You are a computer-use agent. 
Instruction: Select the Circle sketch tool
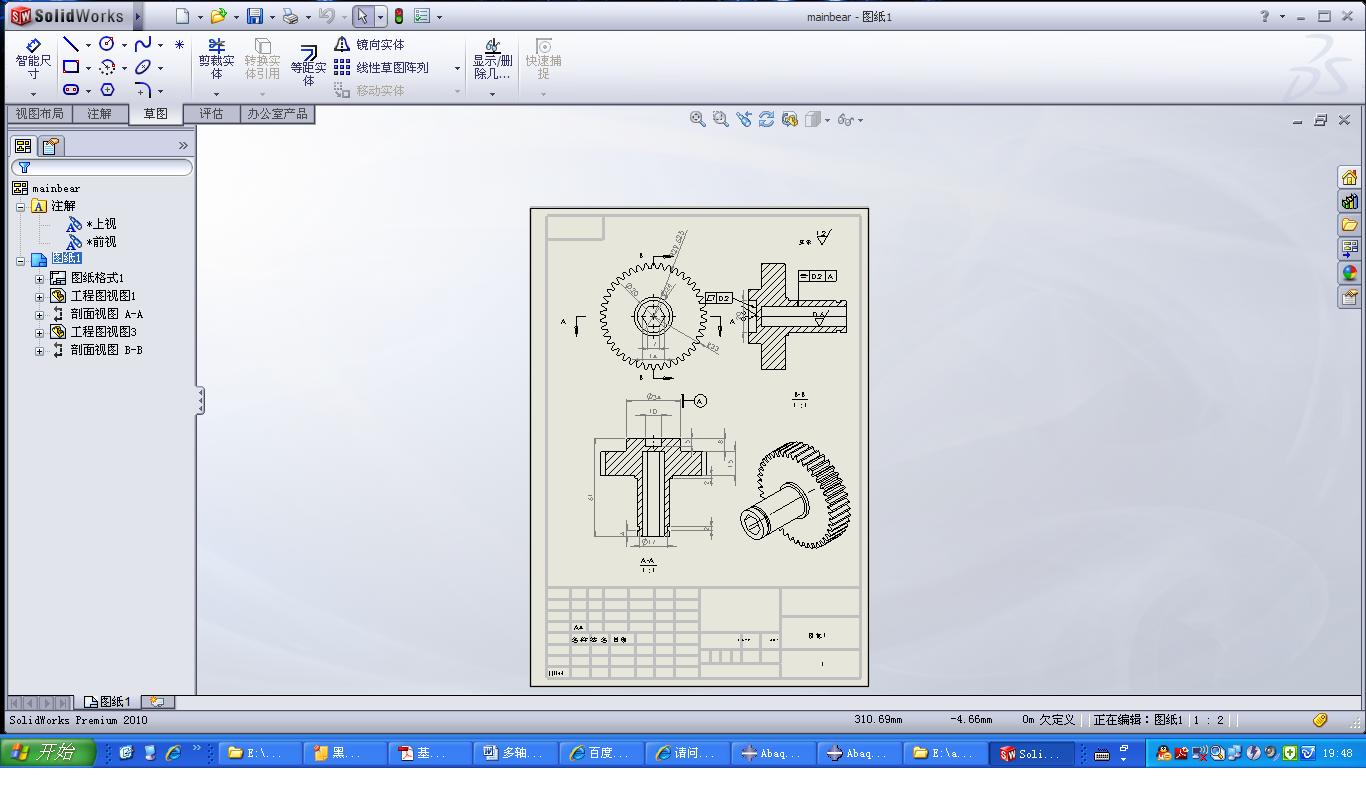pyautogui.click(x=106, y=44)
